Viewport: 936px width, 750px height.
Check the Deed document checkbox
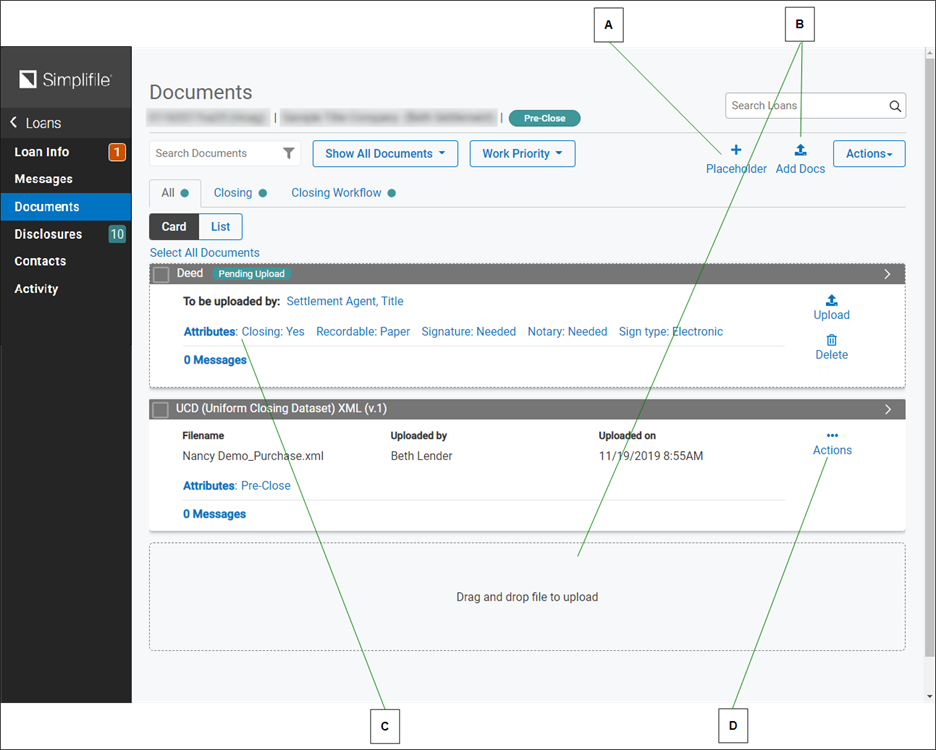coord(161,274)
